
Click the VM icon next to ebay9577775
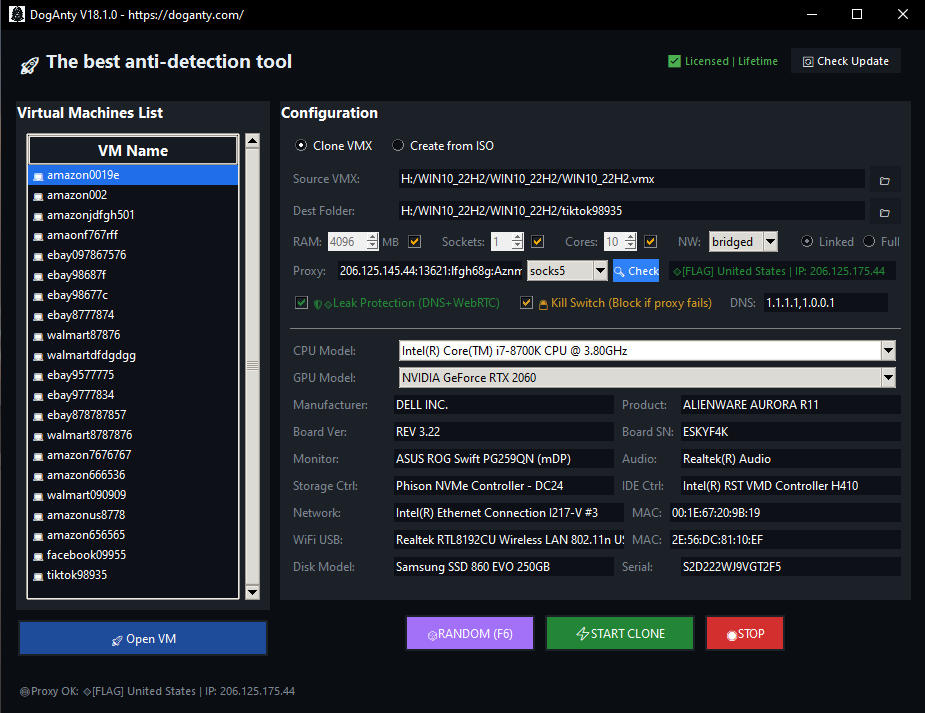click(38, 376)
